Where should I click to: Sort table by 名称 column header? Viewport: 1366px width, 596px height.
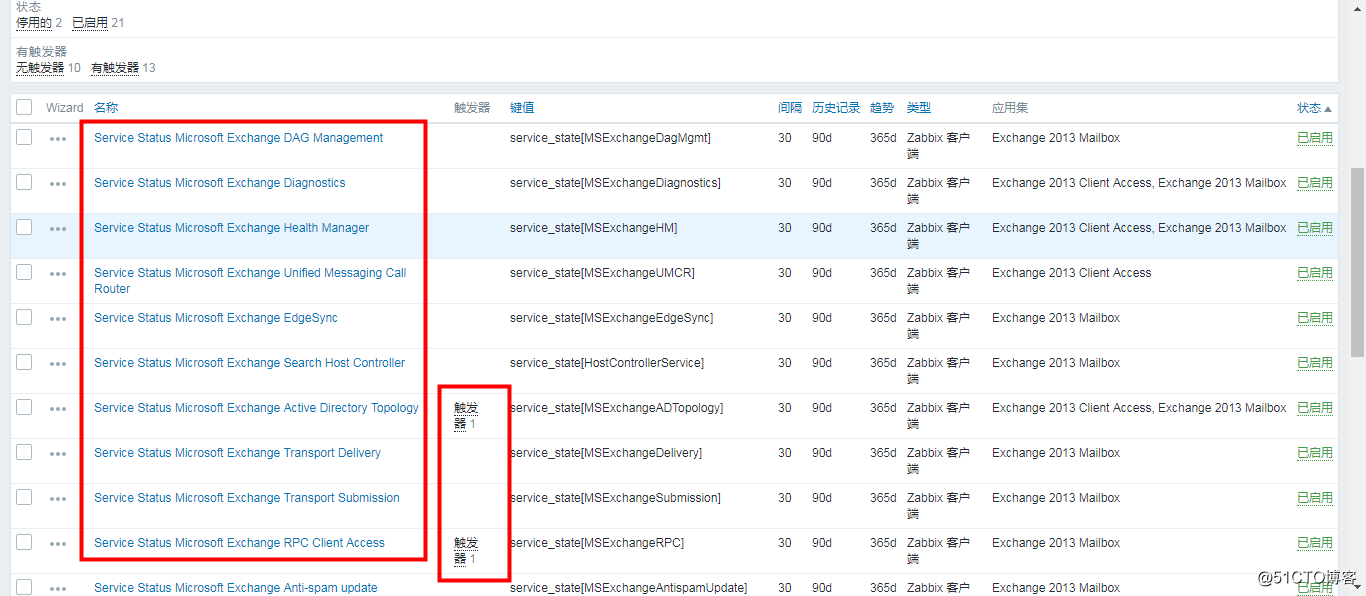pos(106,108)
